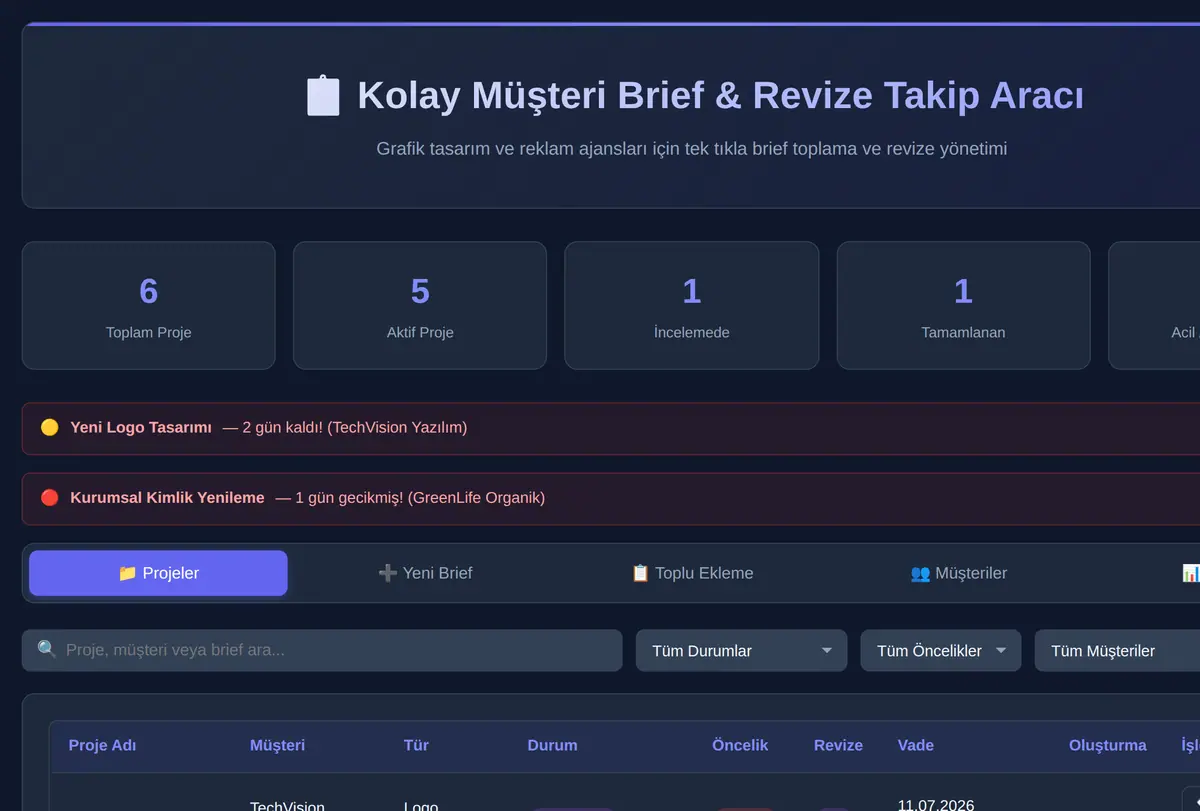Click the page title Kolay Müşteri Brief heading
Image resolution: width=1200 pixels, height=811 pixels.
pos(720,96)
